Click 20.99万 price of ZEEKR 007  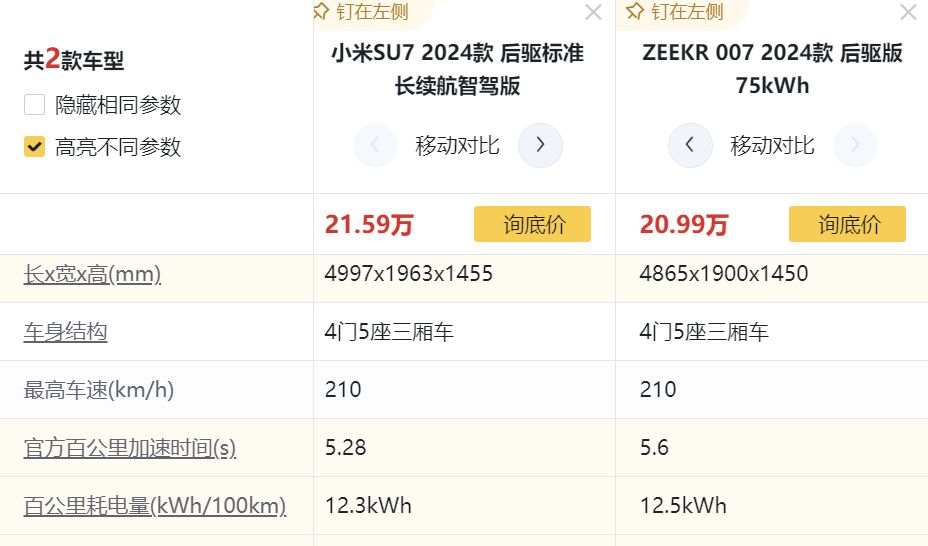click(x=684, y=225)
